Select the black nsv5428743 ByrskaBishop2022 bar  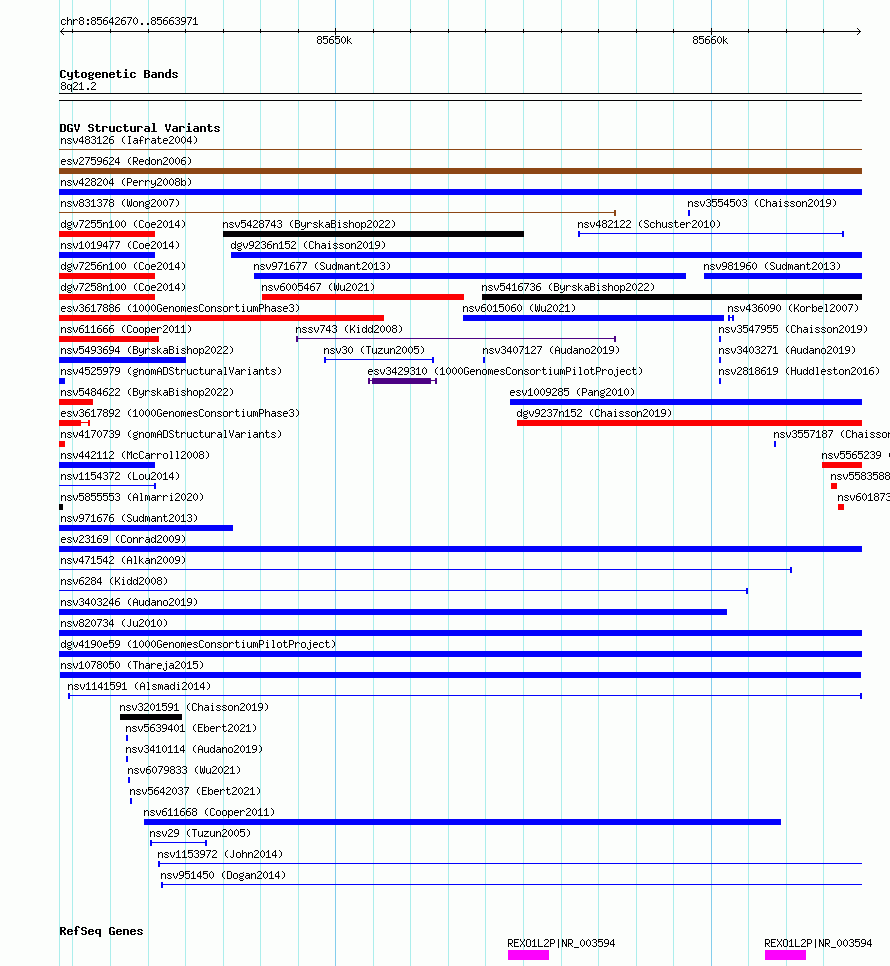(373, 234)
